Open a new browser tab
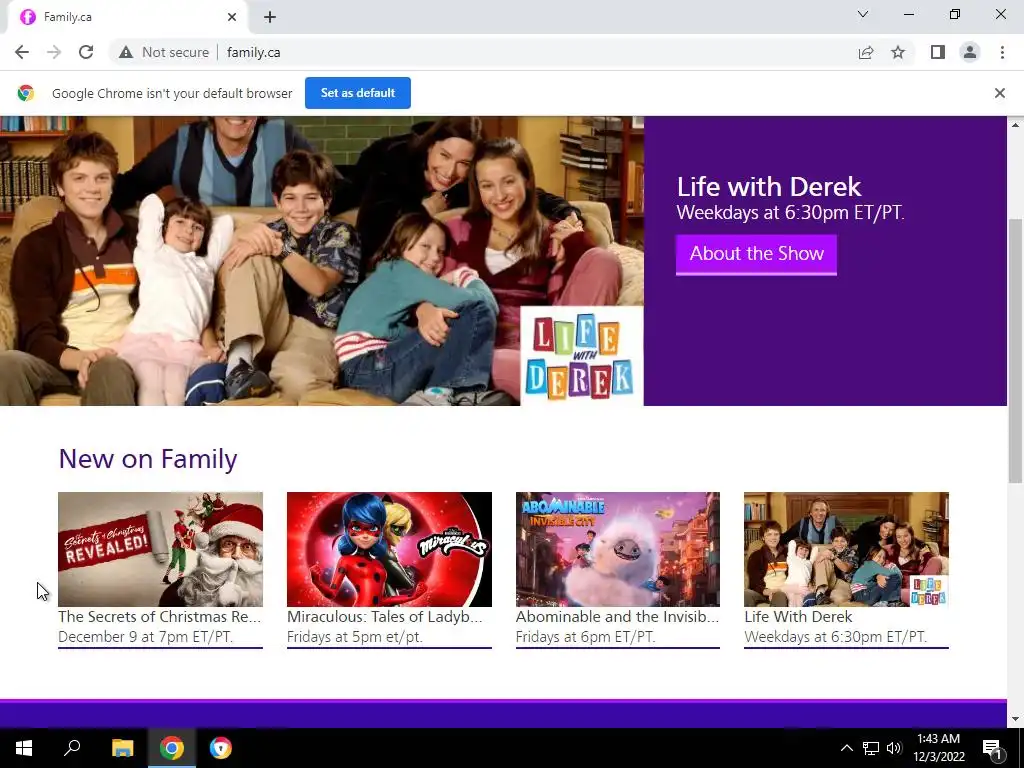The image size is (1024, 768). point(270,18)
